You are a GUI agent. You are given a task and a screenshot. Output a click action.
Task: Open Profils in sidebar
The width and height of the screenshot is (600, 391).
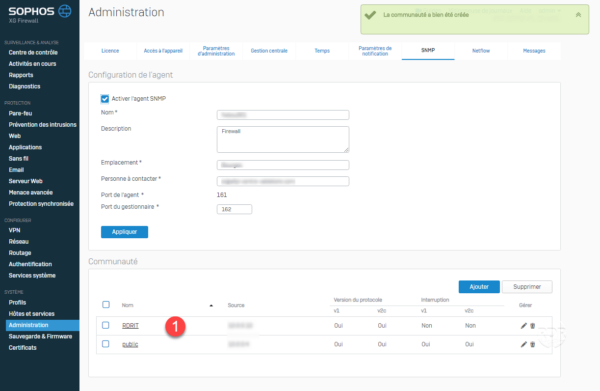pos(18,303)
